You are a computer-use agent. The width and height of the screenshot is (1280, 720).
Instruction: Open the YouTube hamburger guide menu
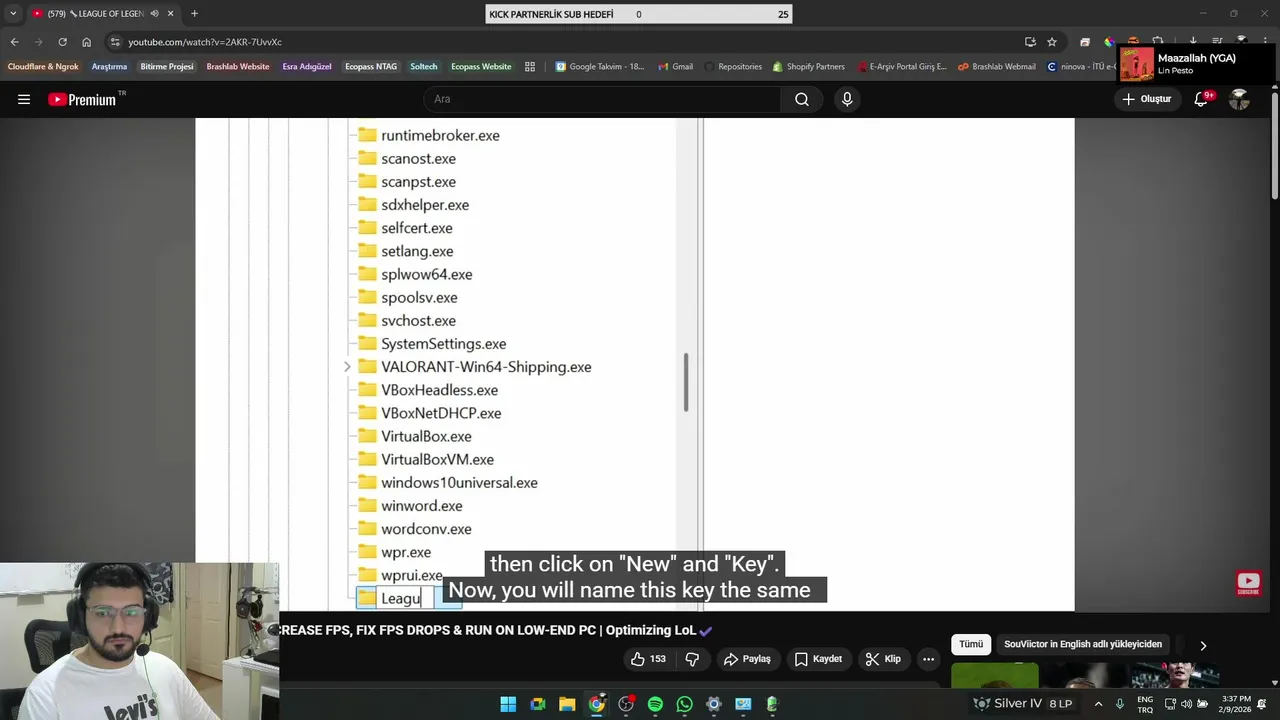(x=24, y=99)
